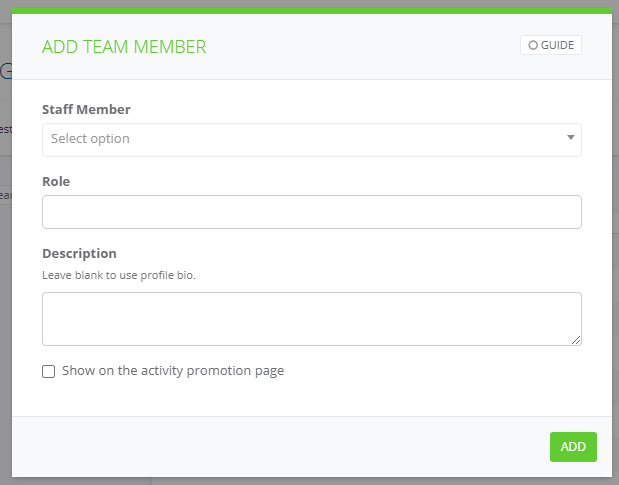Open the GUIDE help button

coord(551,45)
